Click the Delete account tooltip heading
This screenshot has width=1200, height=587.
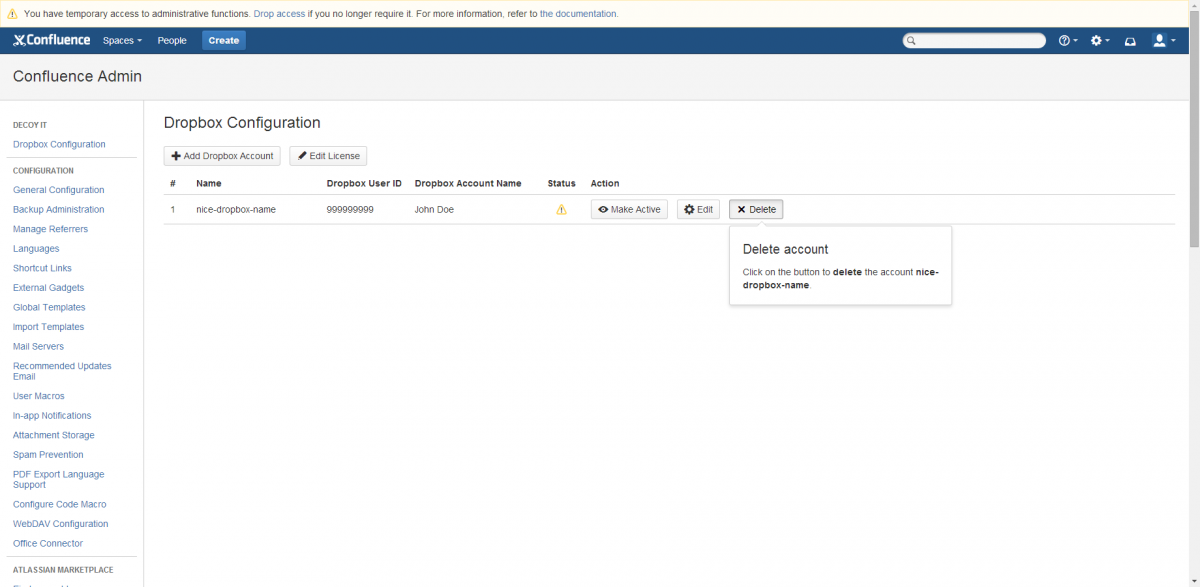point(785,249)
